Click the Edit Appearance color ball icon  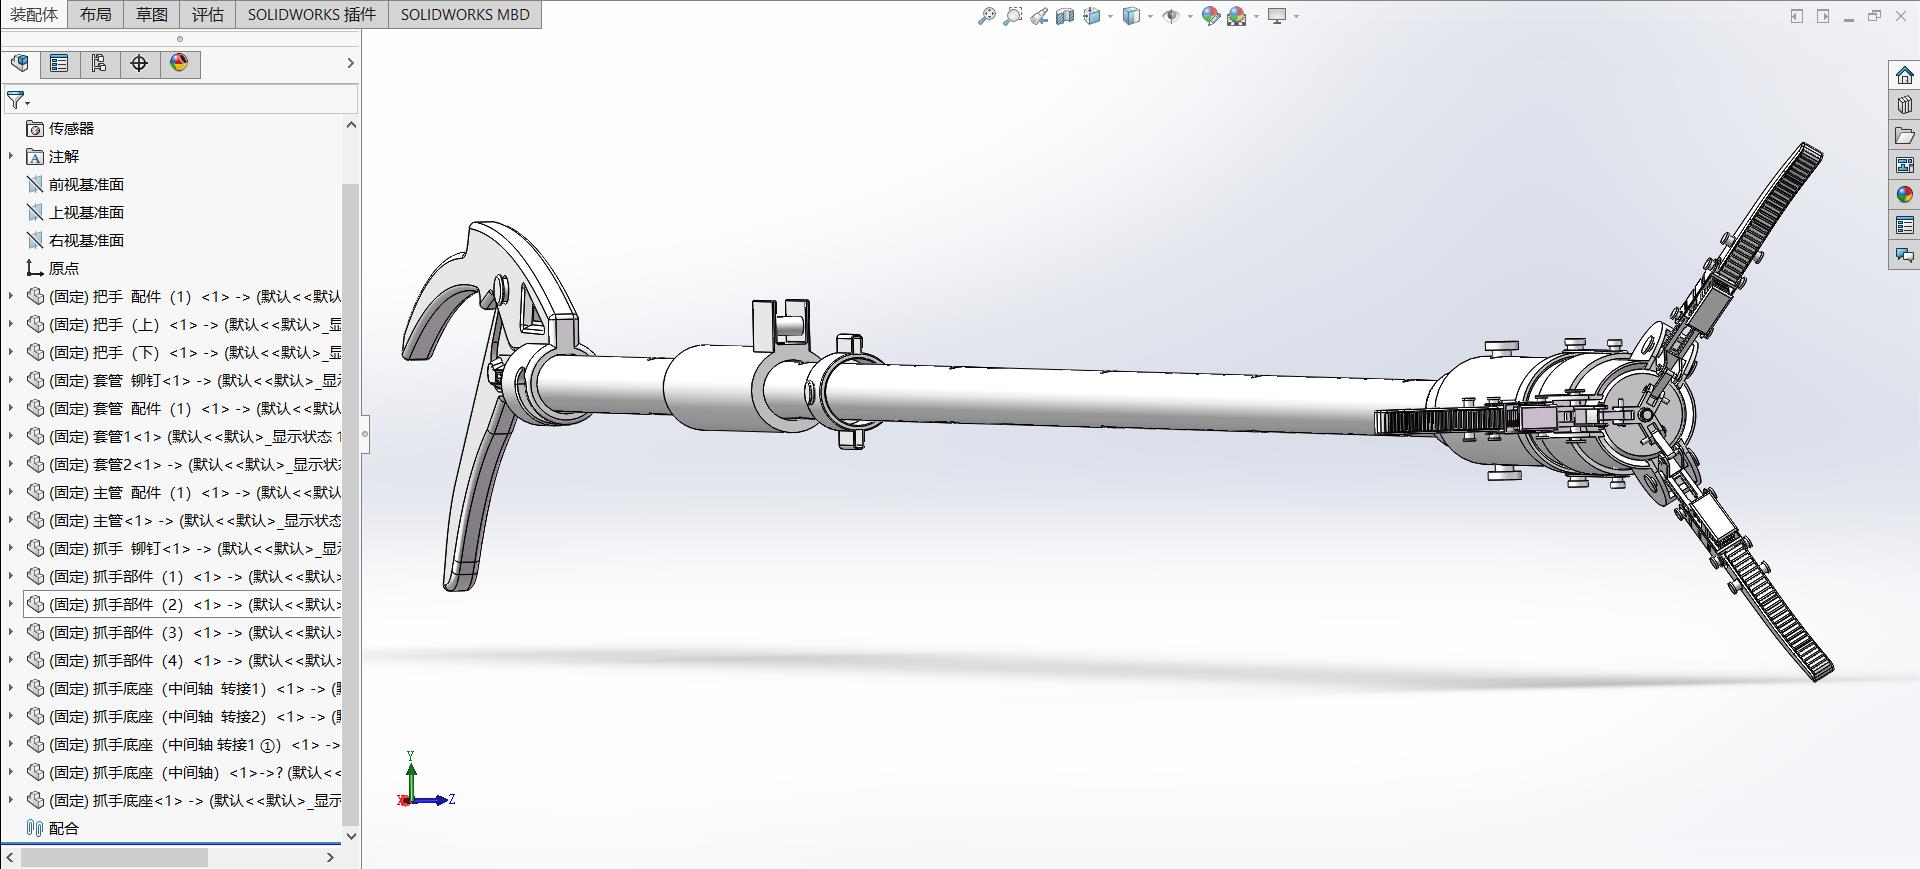tap(1210, 16)
